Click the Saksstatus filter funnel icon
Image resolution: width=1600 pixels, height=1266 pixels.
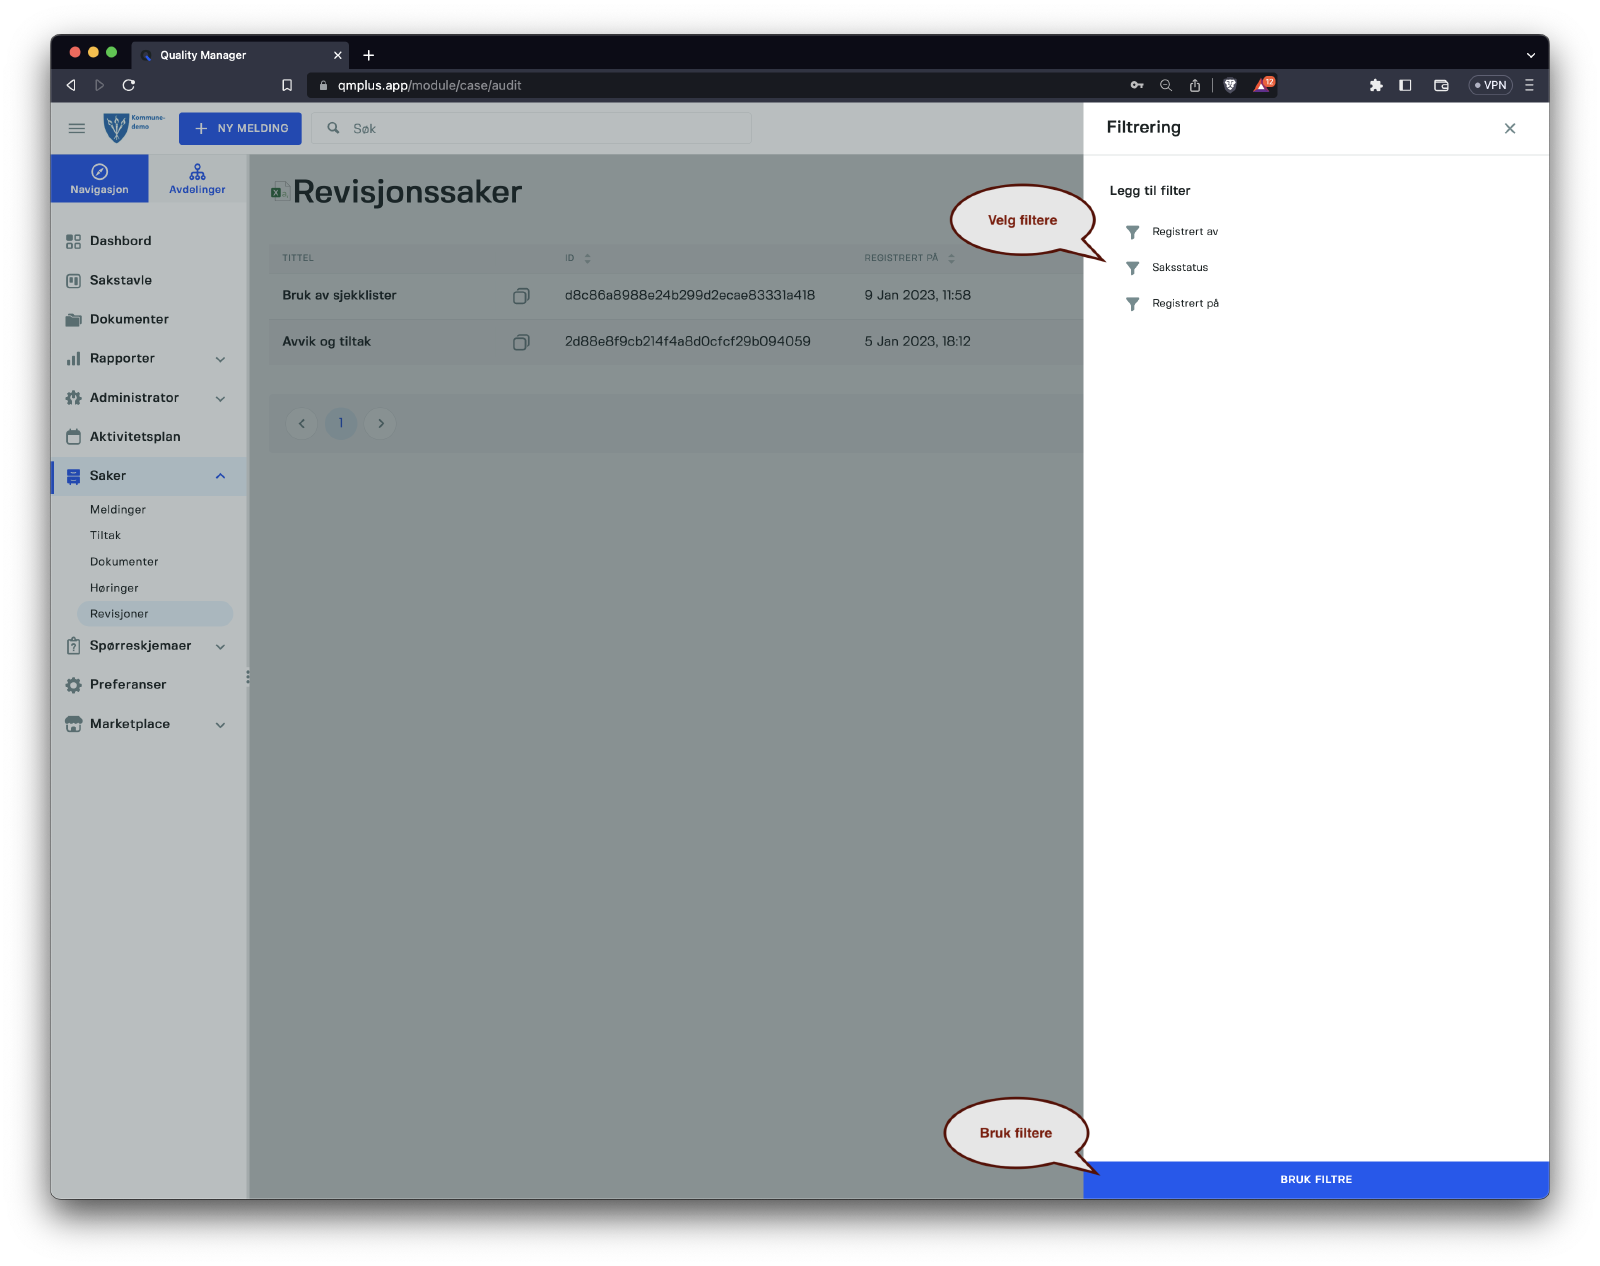tap(1132, 268)
